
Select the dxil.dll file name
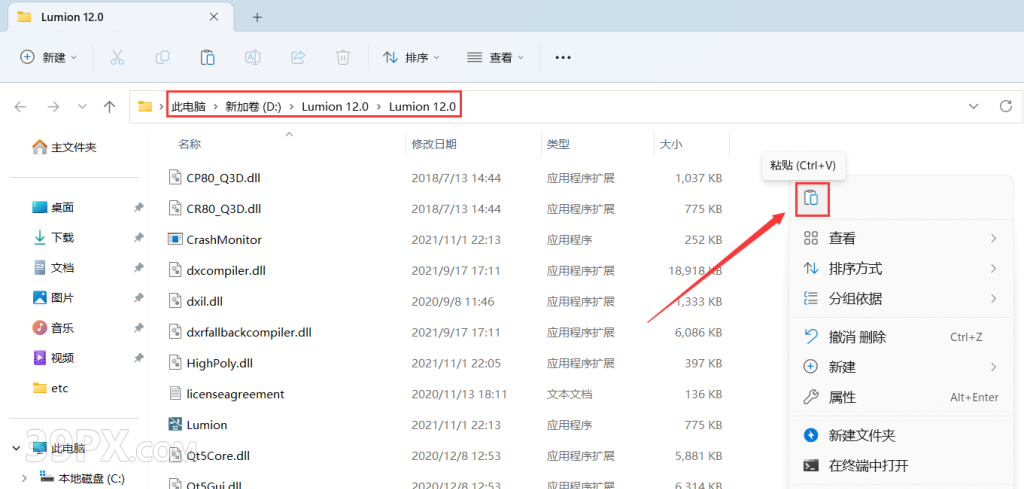[x=205, y=302]
